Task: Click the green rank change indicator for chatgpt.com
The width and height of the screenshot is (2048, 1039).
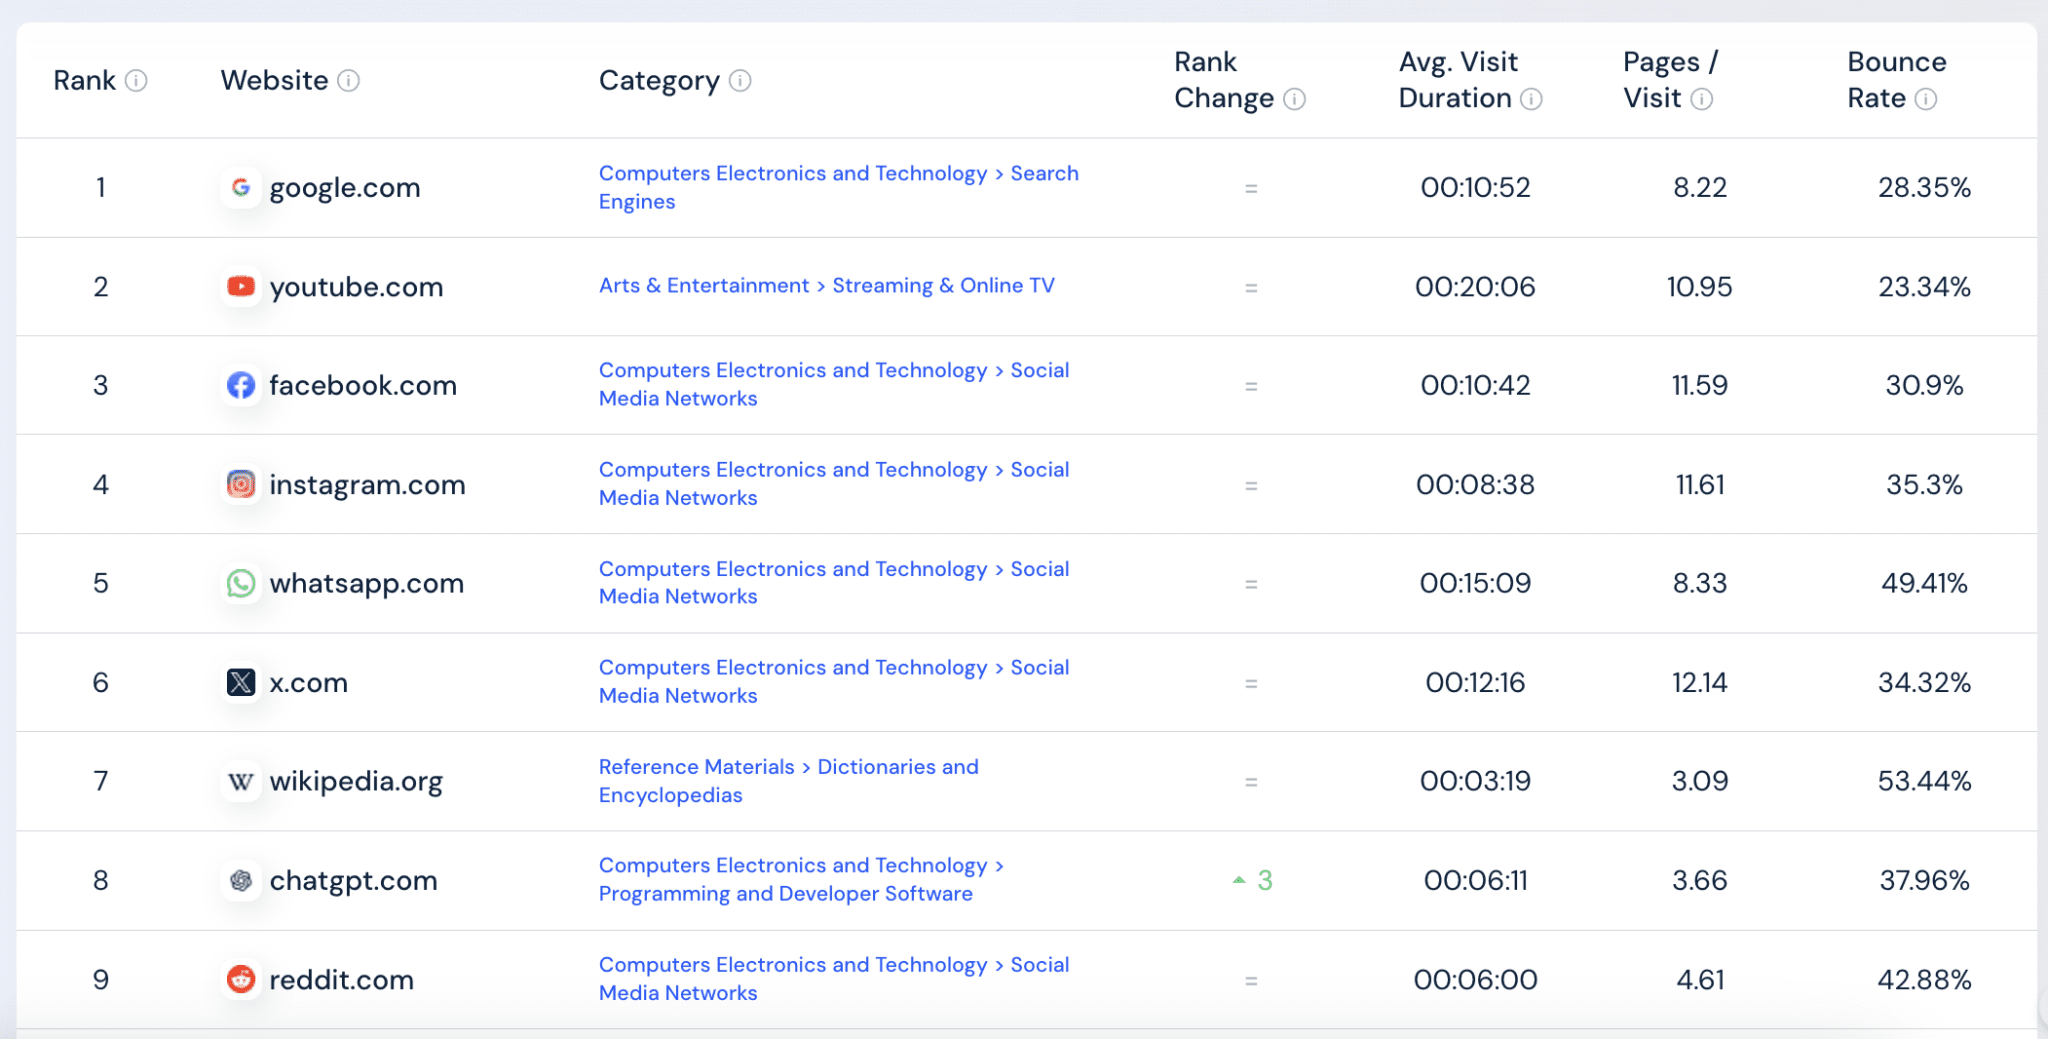Action: pyautogui.click(x=1253, y=881)
